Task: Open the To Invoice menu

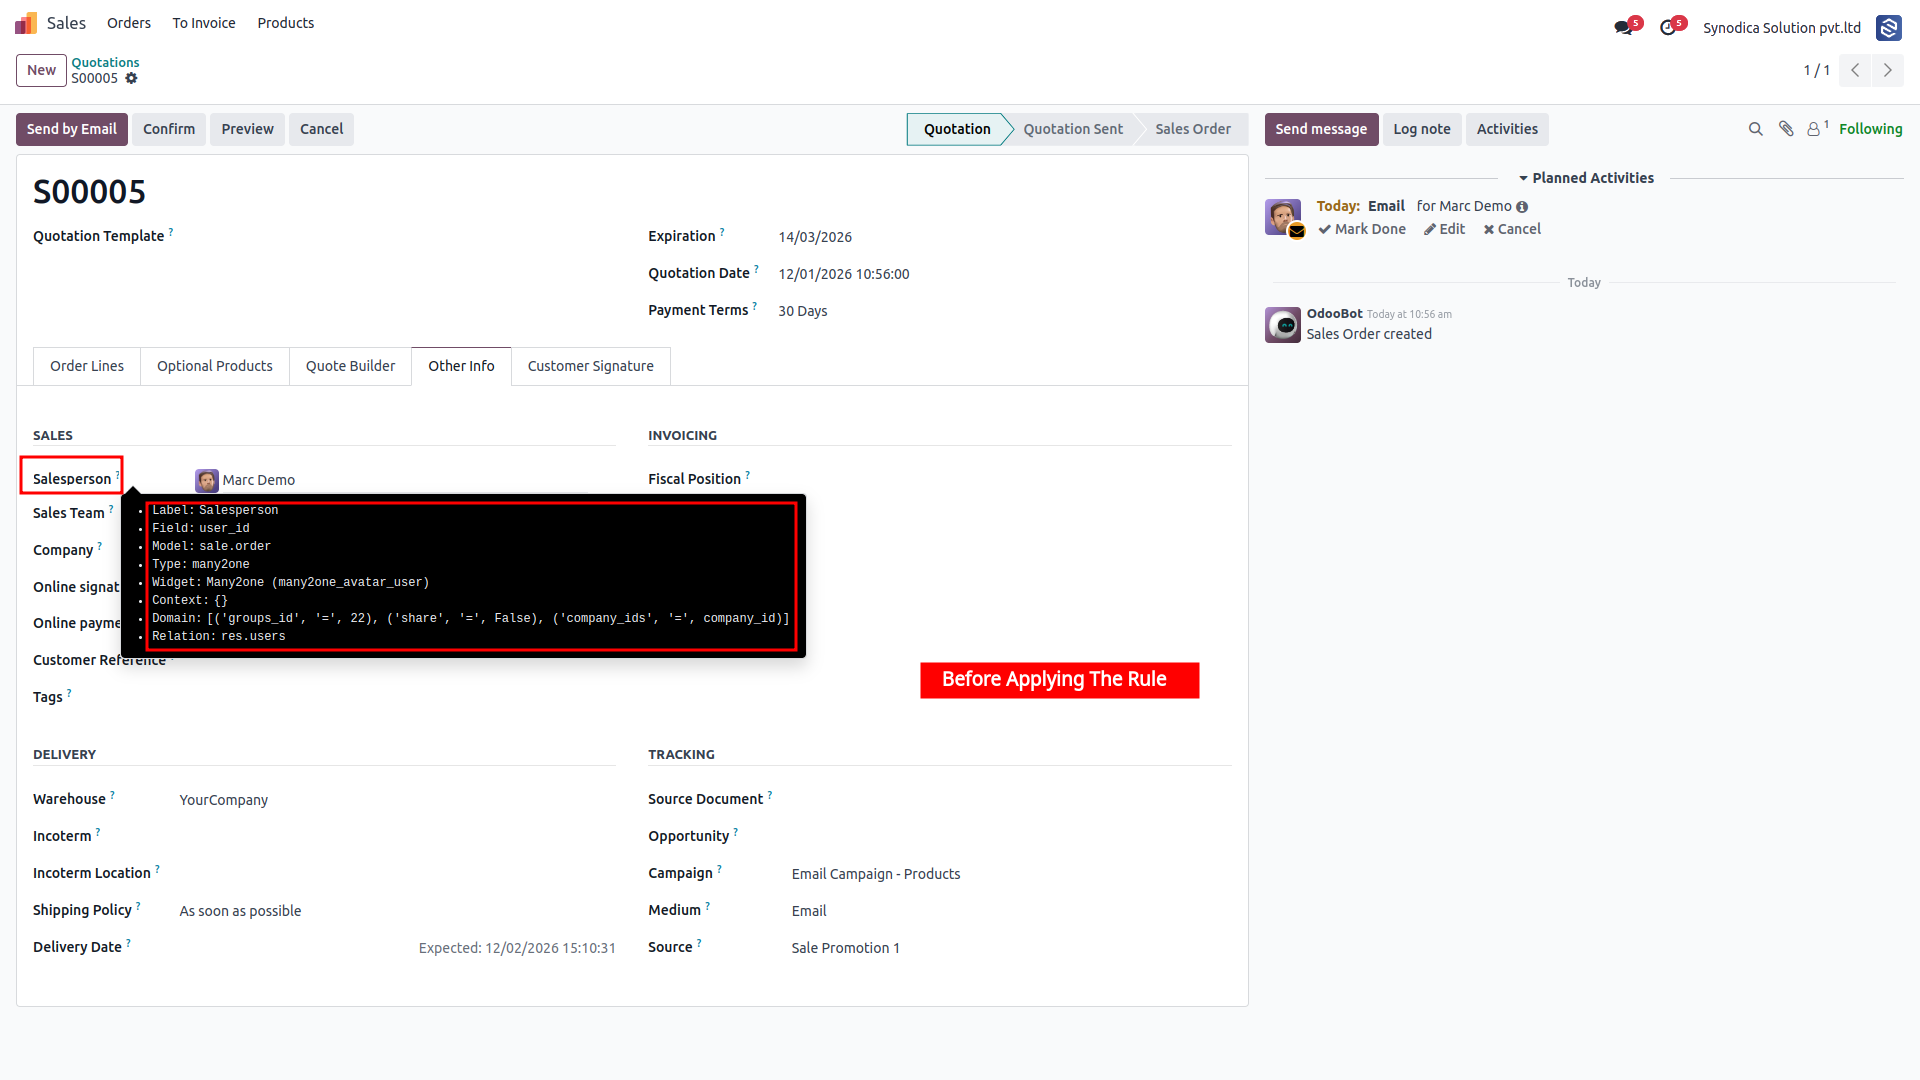Action: [204, 23]
